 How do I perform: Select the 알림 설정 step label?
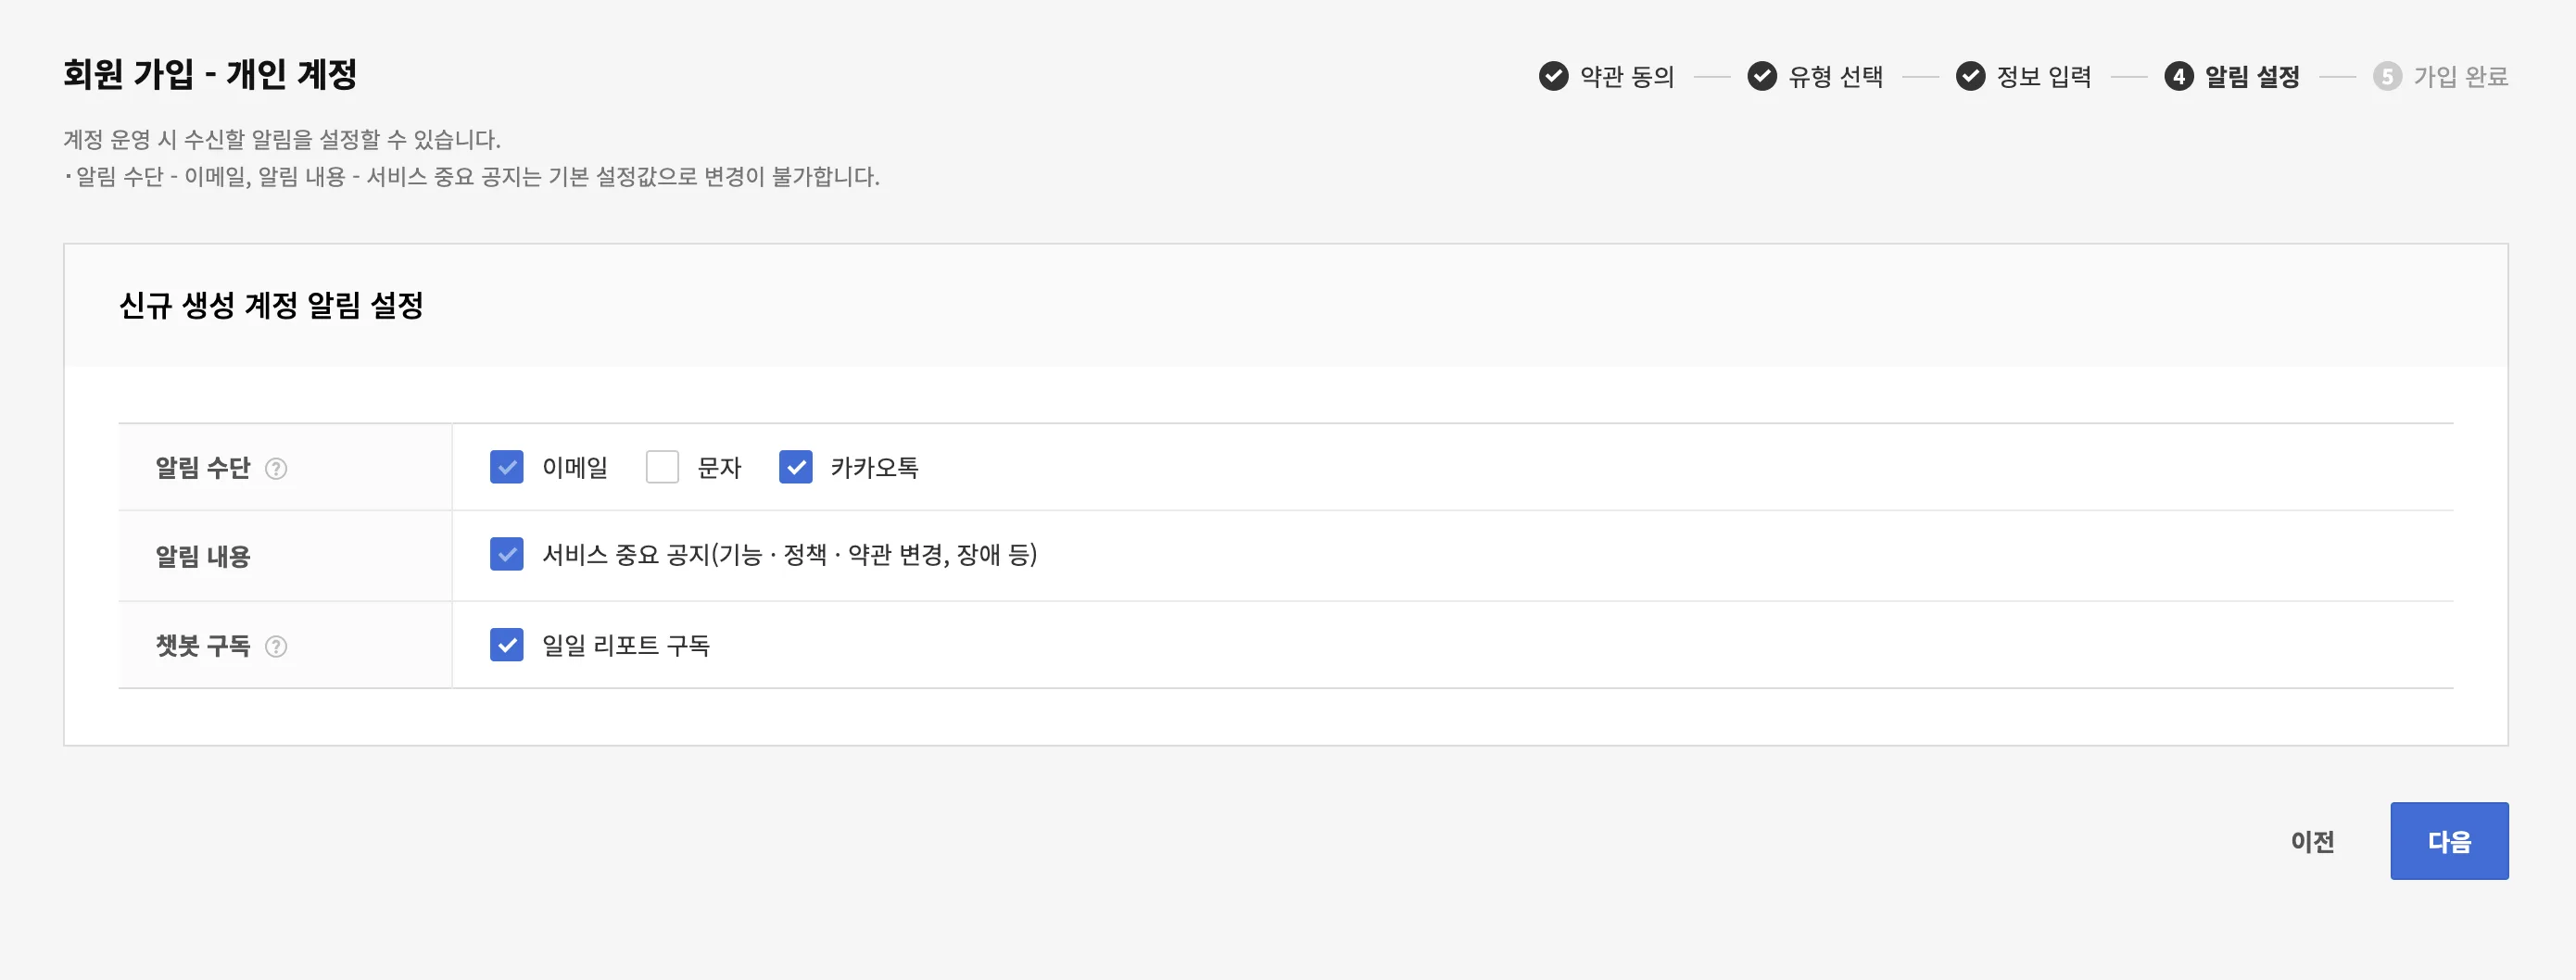tap(2252, 76)
